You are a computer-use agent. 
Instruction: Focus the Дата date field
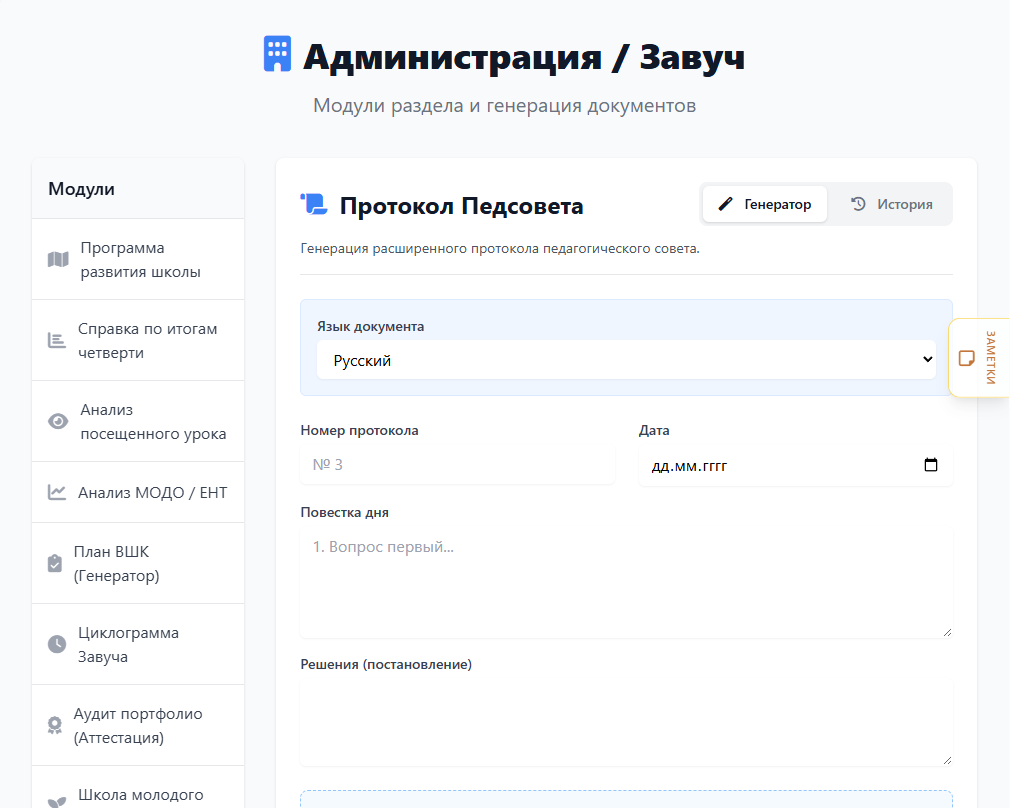click(x=796, y=465)
